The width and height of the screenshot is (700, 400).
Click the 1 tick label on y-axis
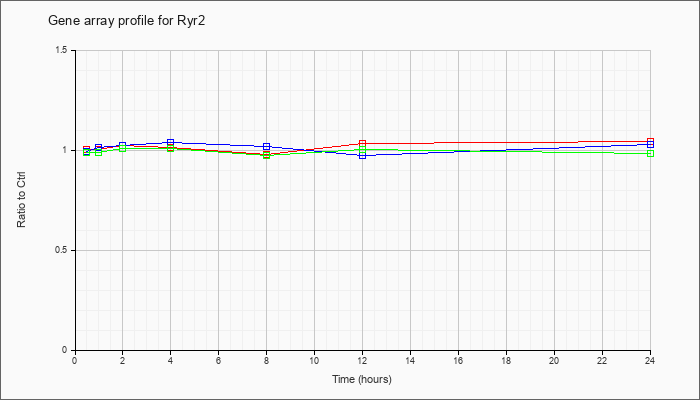(64, 150)
